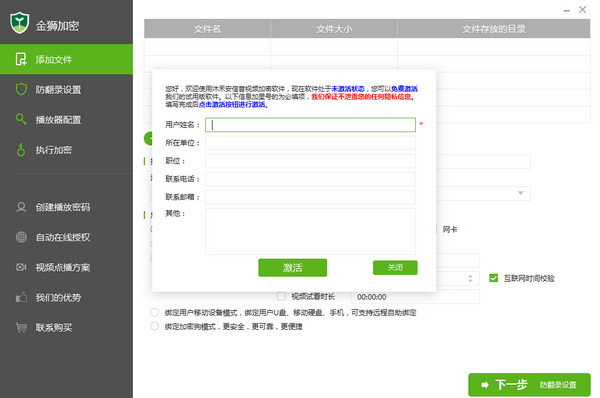600x398 pixels.
Task: Focus the 所在单位 input field
Action: tap(310, 143)
